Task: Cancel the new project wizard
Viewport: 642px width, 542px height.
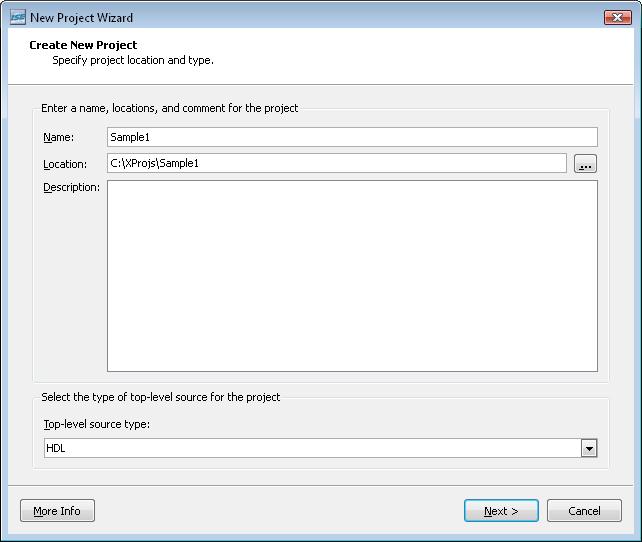Action: click(584, 511)
